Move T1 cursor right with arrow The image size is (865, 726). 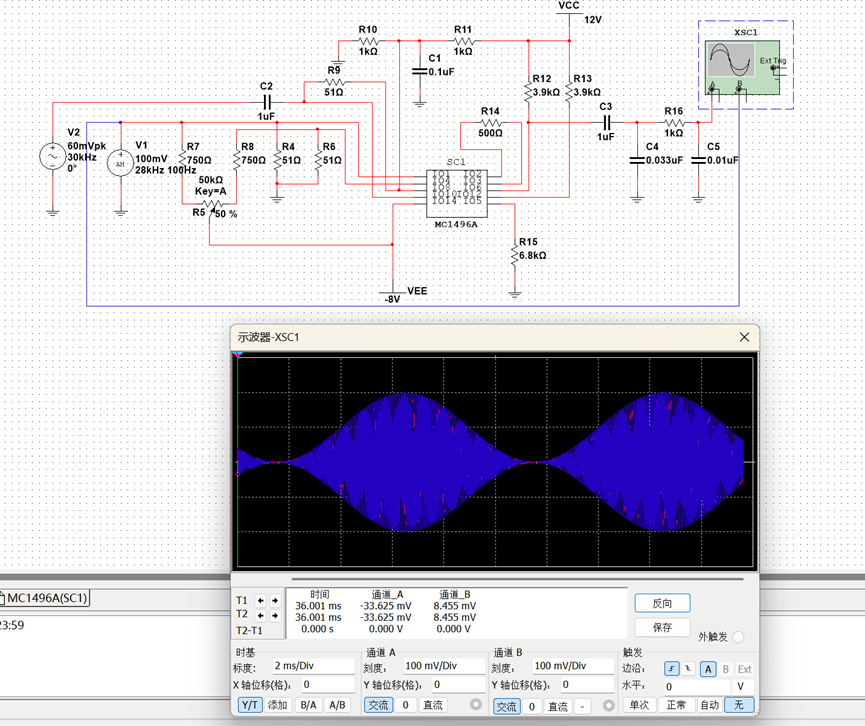(x=275, y=600)
